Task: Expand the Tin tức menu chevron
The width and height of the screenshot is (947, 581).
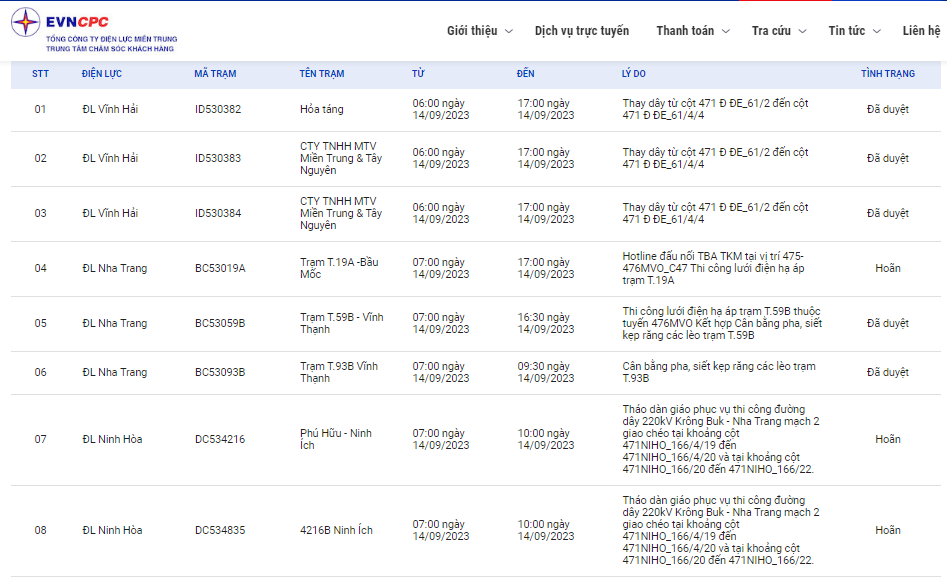Action: point(877,31)
